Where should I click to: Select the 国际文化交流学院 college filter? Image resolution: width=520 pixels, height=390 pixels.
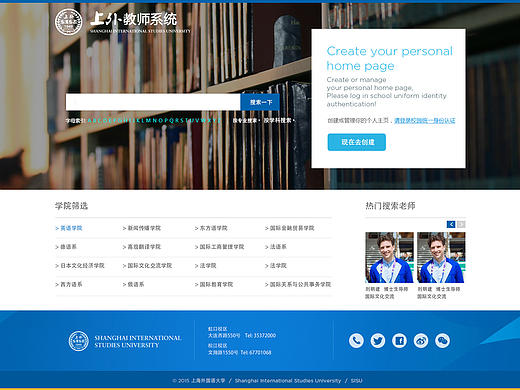[x=147, y=266]
